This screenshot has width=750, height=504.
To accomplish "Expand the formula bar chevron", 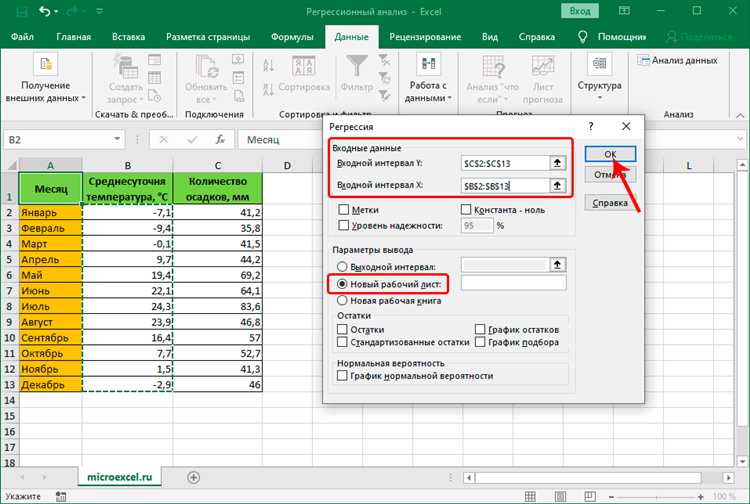I will click(x=740, y=139).
